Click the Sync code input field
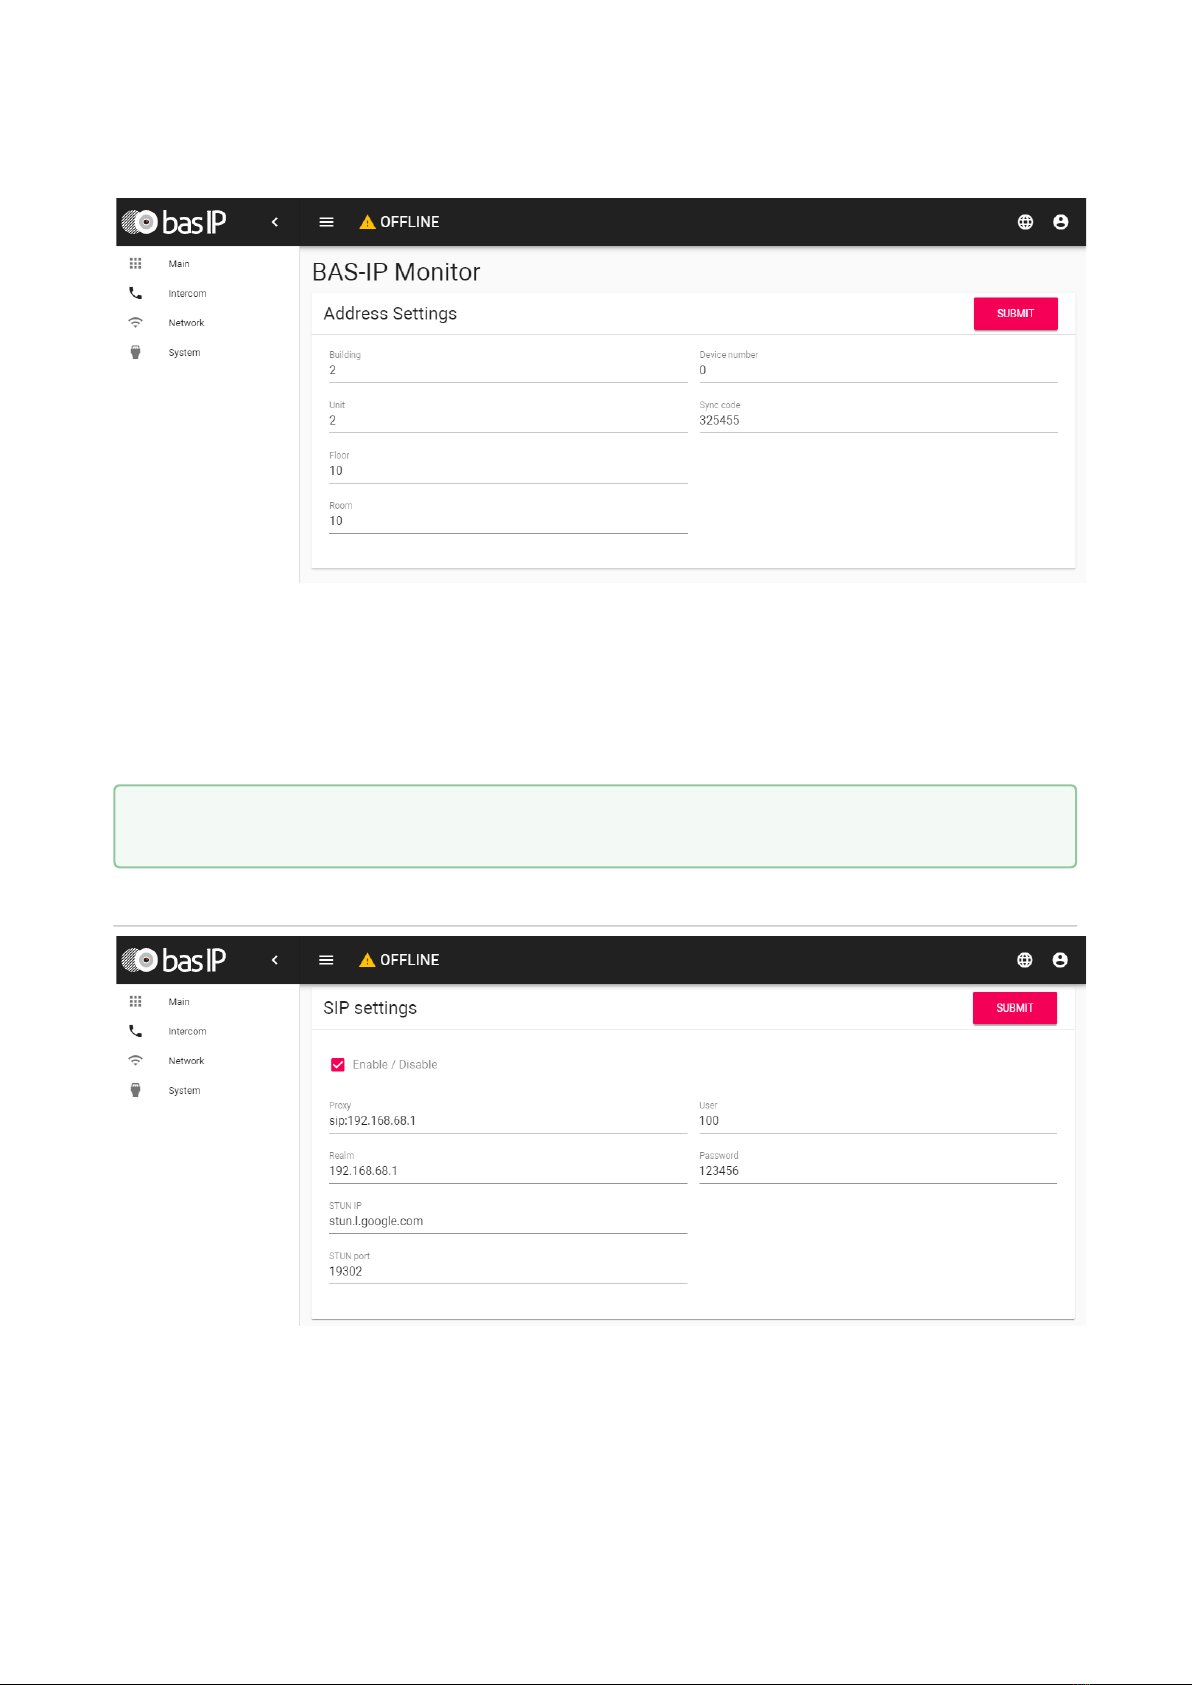The height and width of the screenshot is (1685, 1192). point(877,421)
